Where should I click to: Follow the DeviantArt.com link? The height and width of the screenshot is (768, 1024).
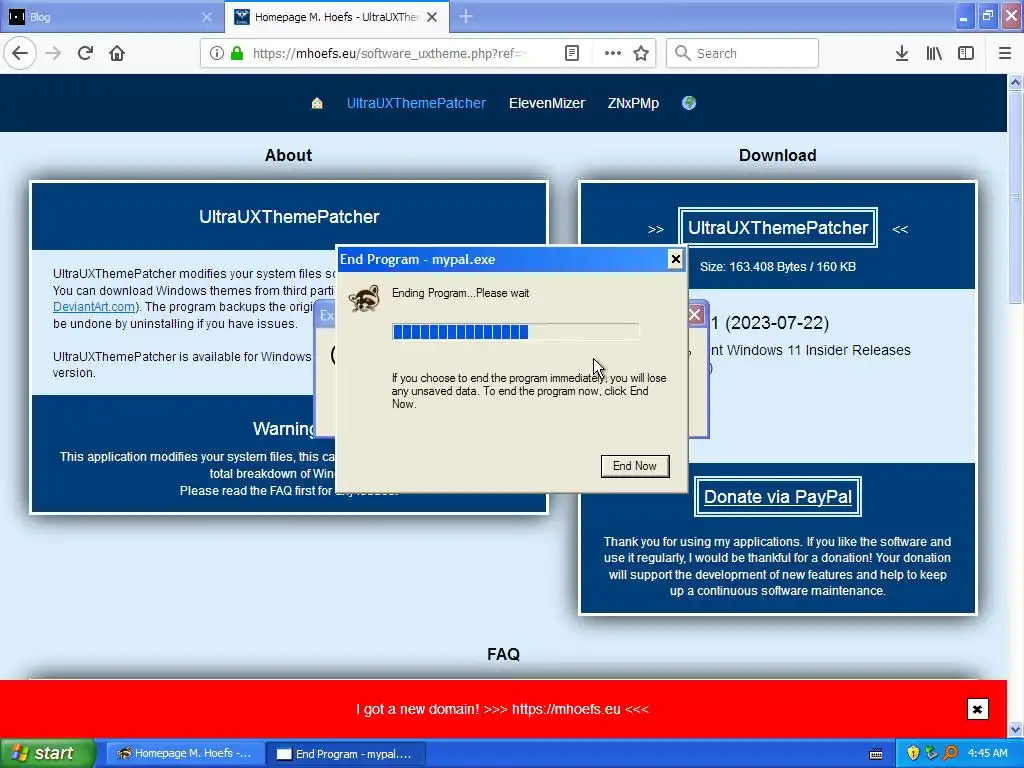(x=94, y=307)
